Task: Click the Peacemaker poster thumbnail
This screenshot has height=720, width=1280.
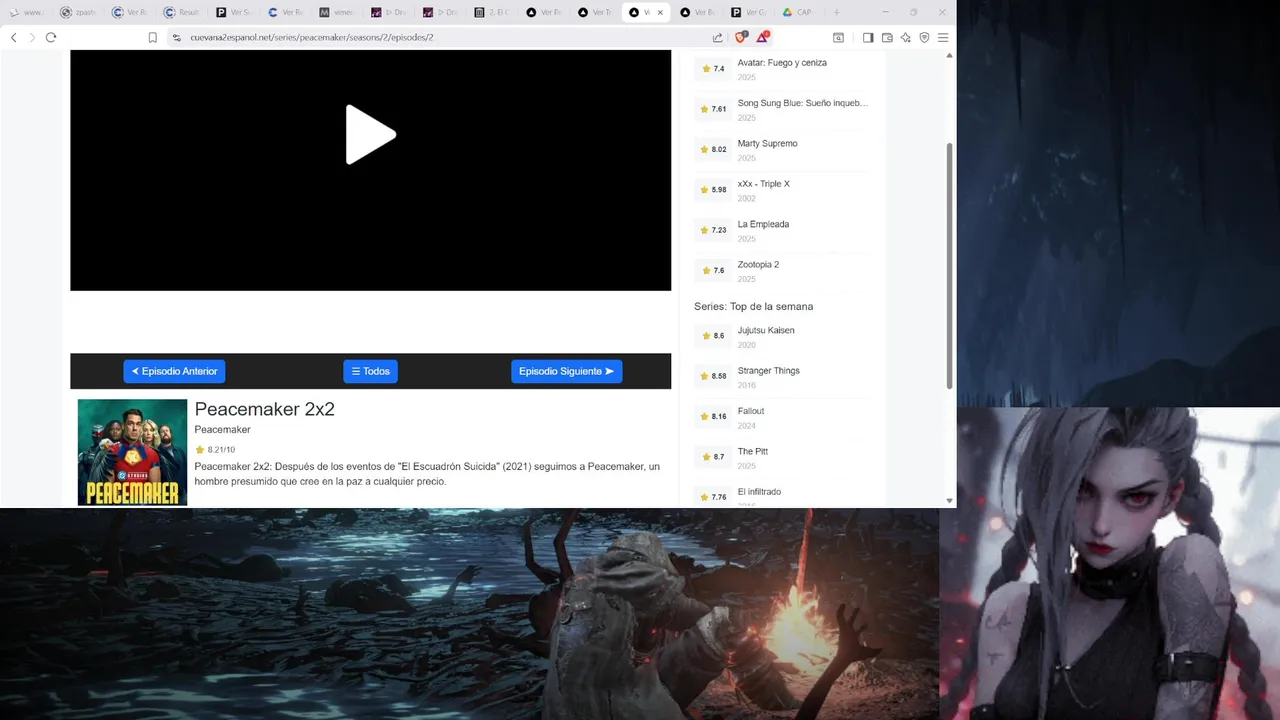Action: (x=132, y=452)
